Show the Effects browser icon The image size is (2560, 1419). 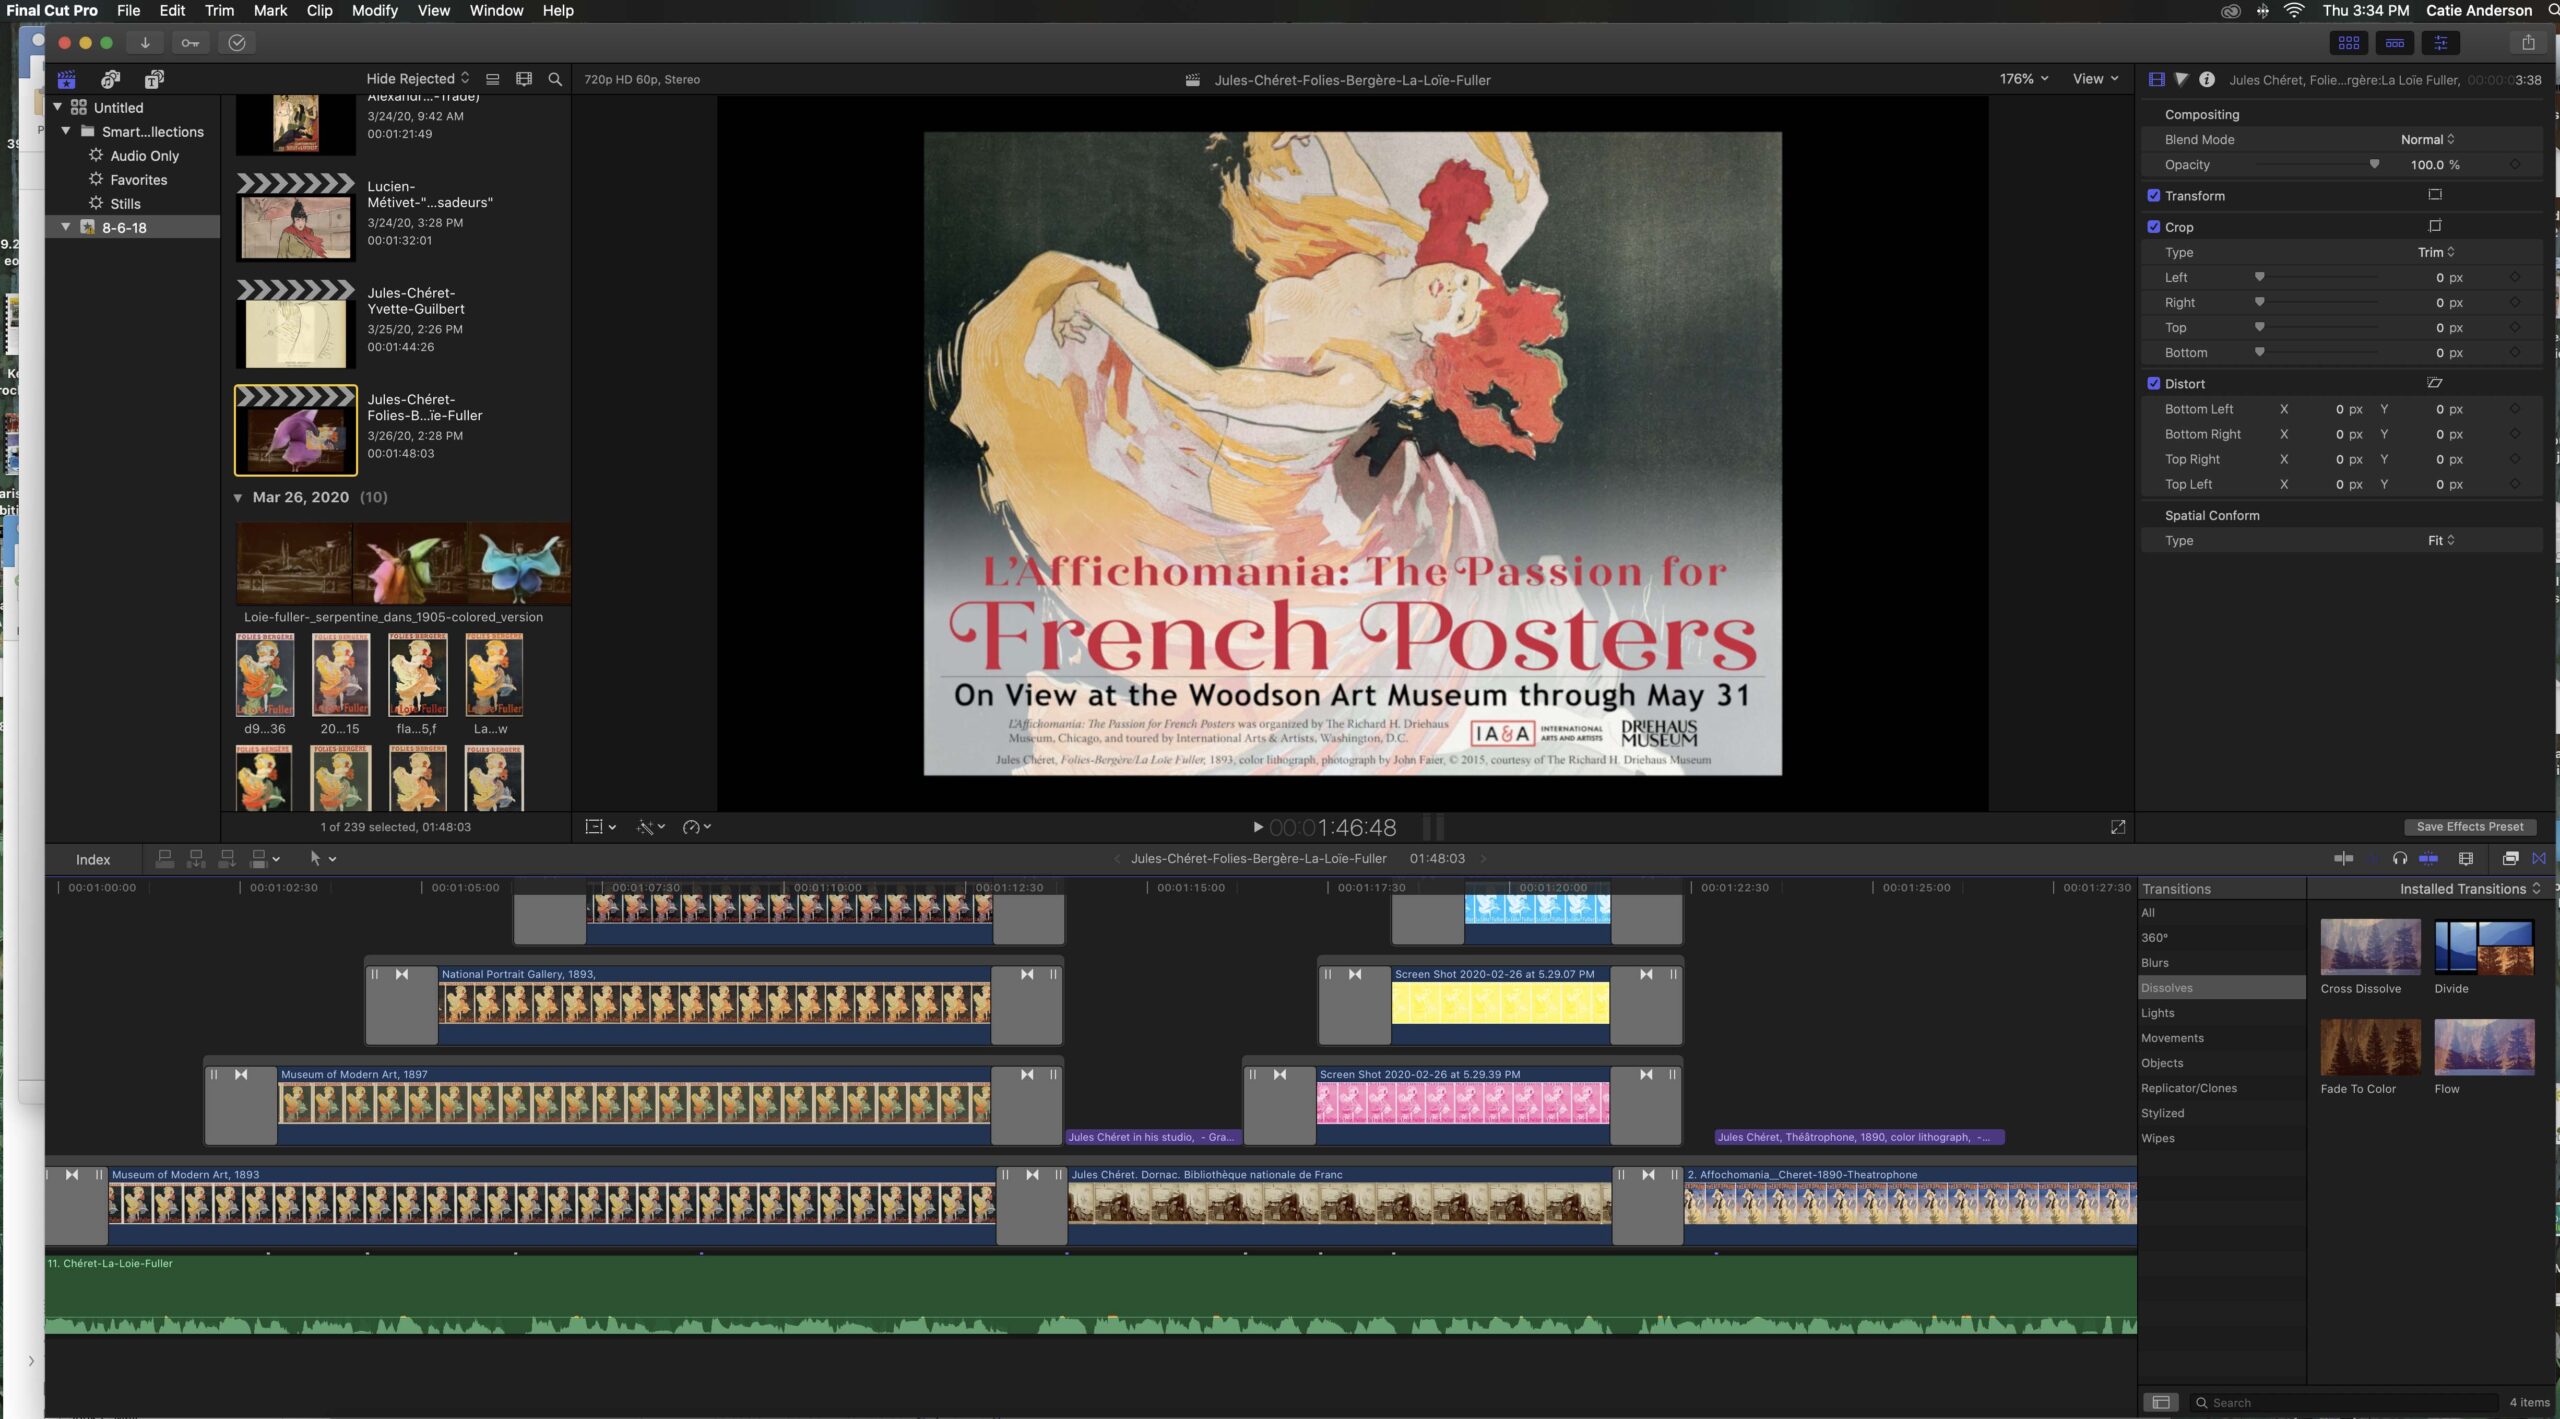click(x=2510, y=859)
